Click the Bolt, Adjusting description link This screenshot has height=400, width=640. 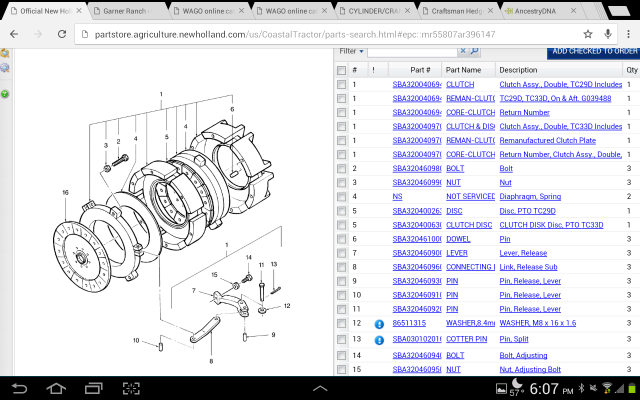coord(523,355)
